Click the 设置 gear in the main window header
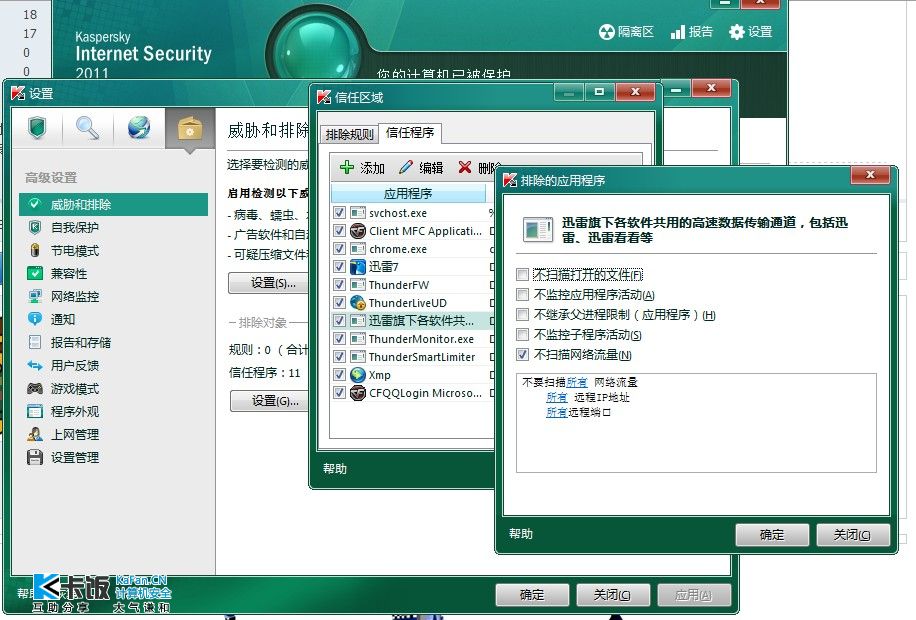This screenshot has width=916, height=620. 751,32
